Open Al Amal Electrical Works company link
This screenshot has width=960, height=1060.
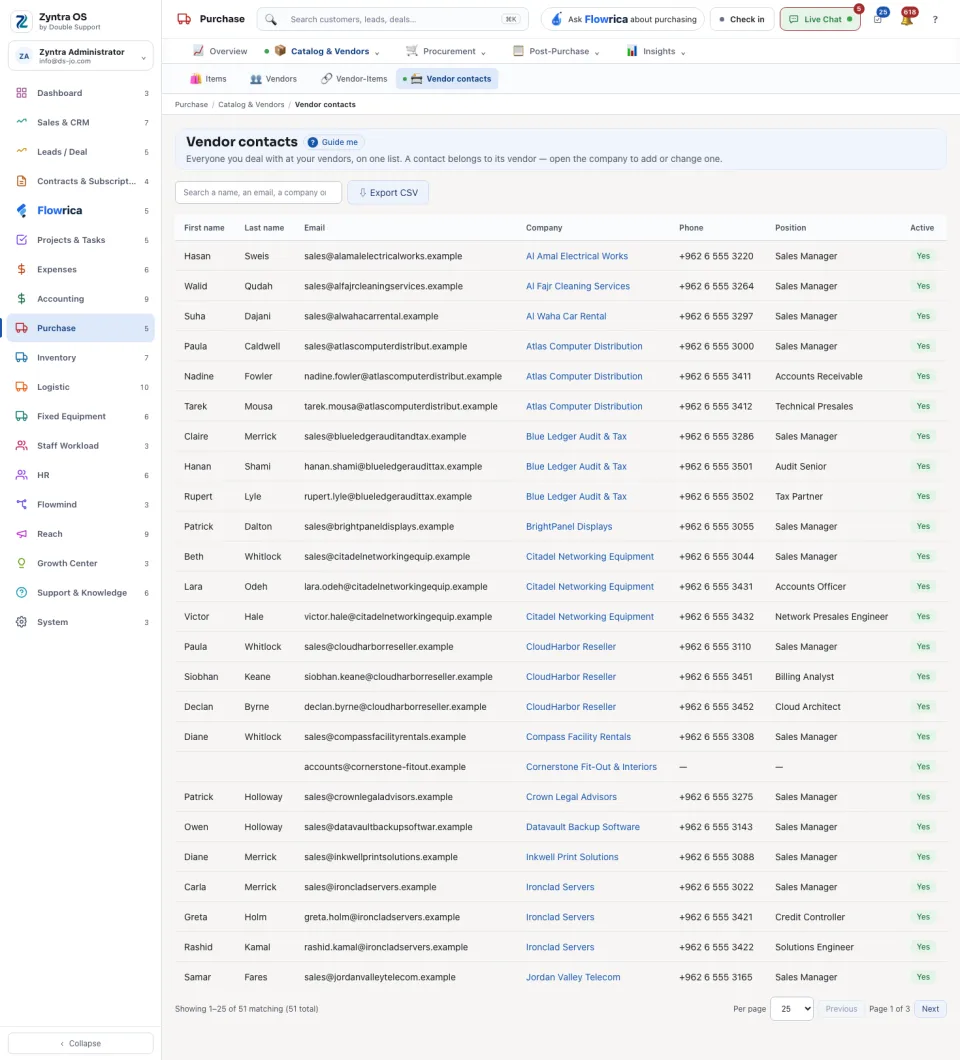pos(577,256)
